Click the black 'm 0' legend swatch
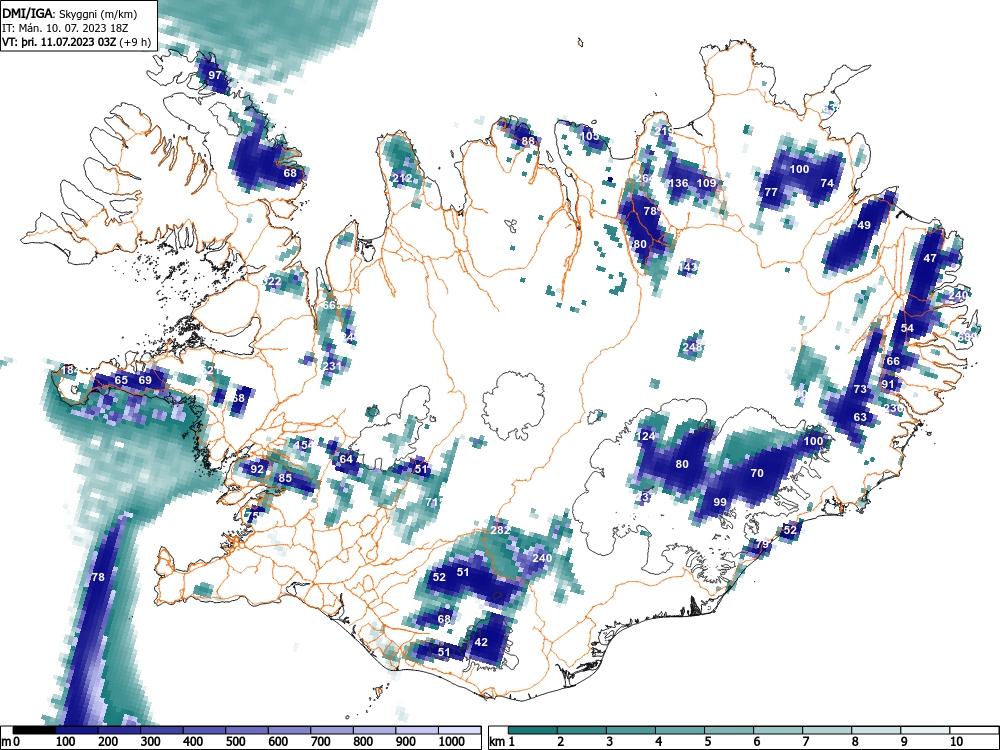Image resolution: width=1000 pixels, height=750 pixels. (34, 730)
